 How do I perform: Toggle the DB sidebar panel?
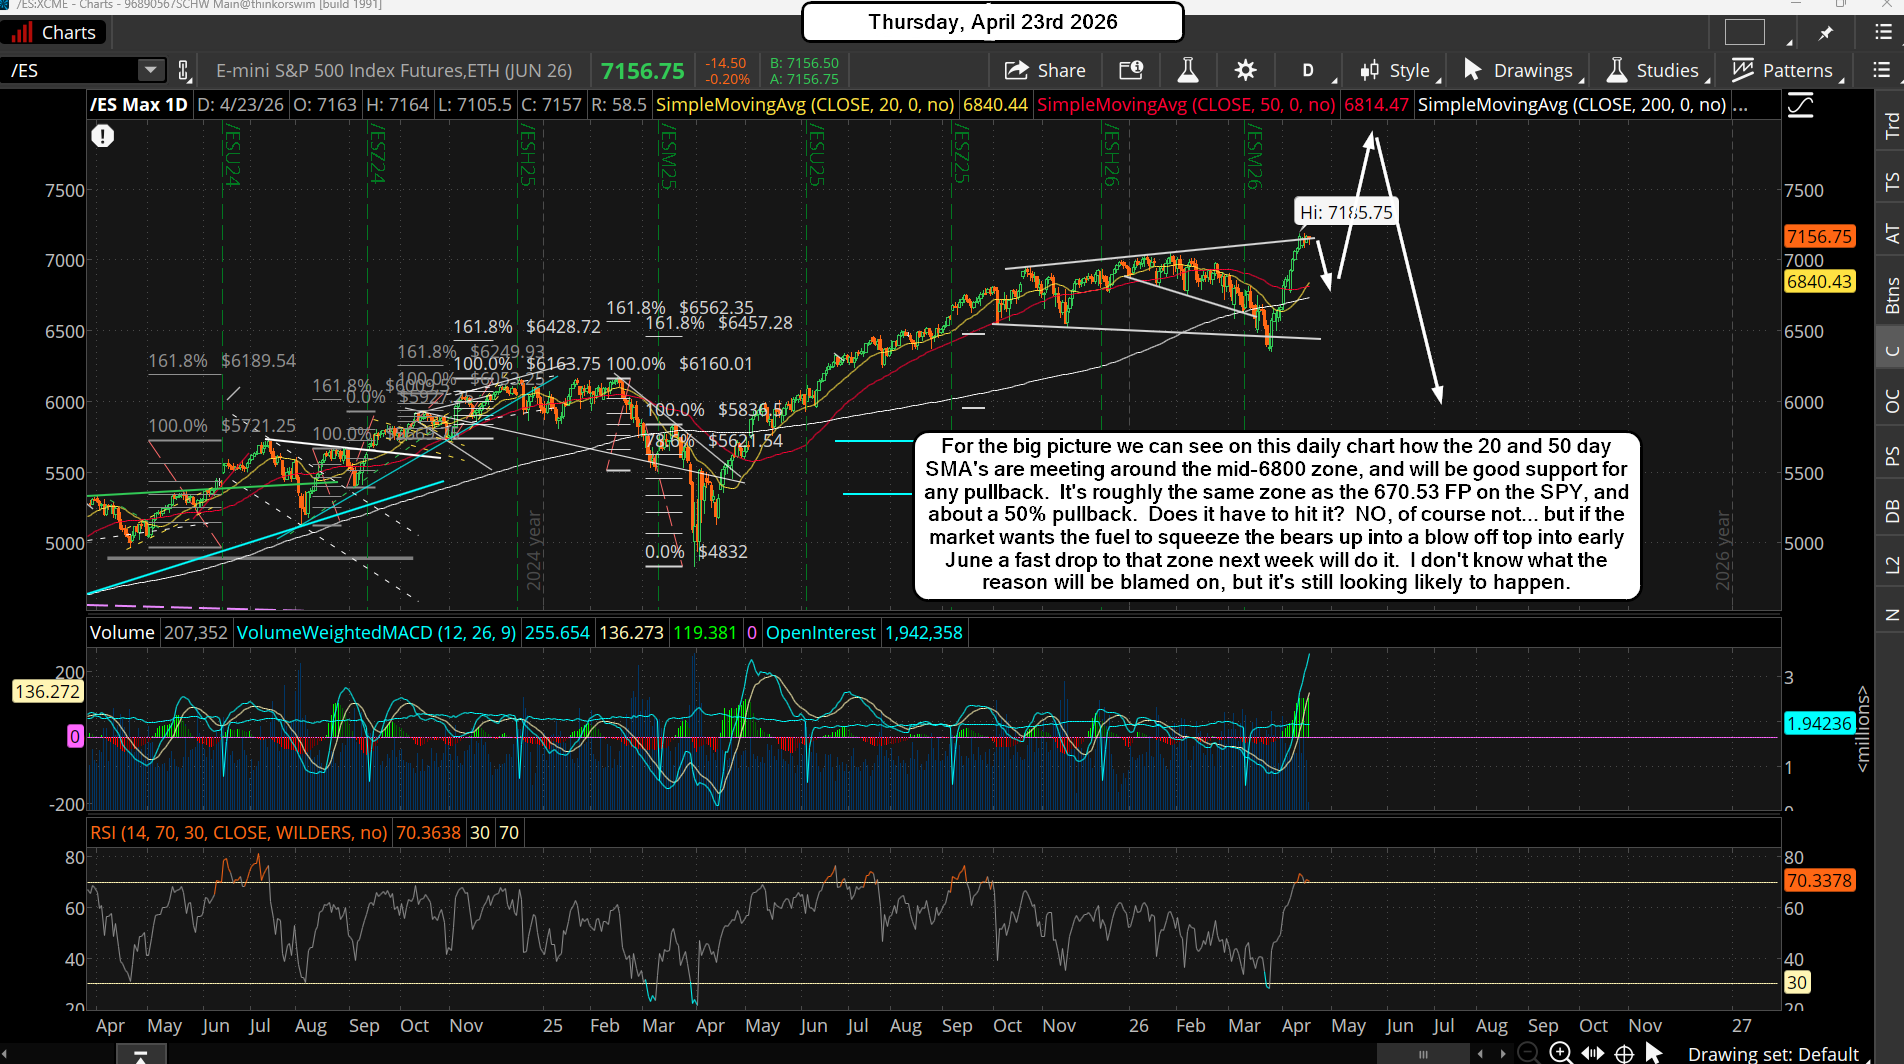pyautogui.click(x=1891, y=511)
